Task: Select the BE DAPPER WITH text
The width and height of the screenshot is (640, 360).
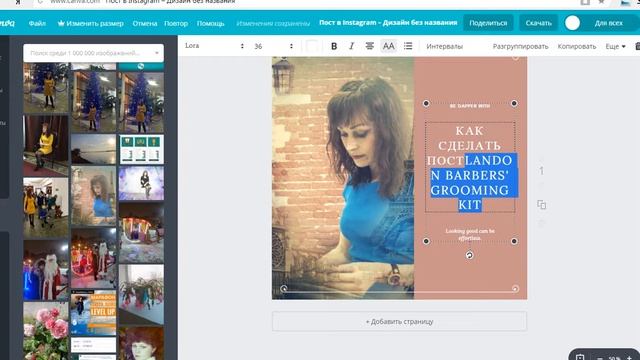Action: (469, 106)
